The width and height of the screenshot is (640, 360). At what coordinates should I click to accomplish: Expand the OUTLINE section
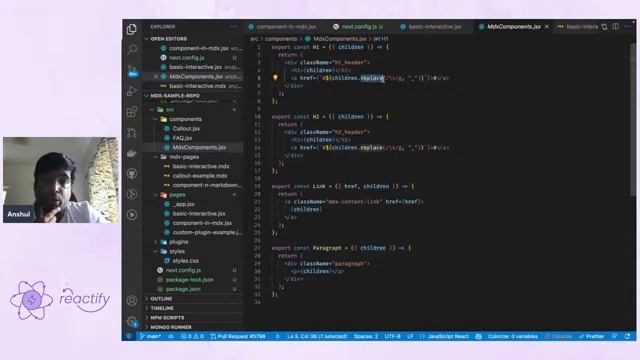coord(161,299)
